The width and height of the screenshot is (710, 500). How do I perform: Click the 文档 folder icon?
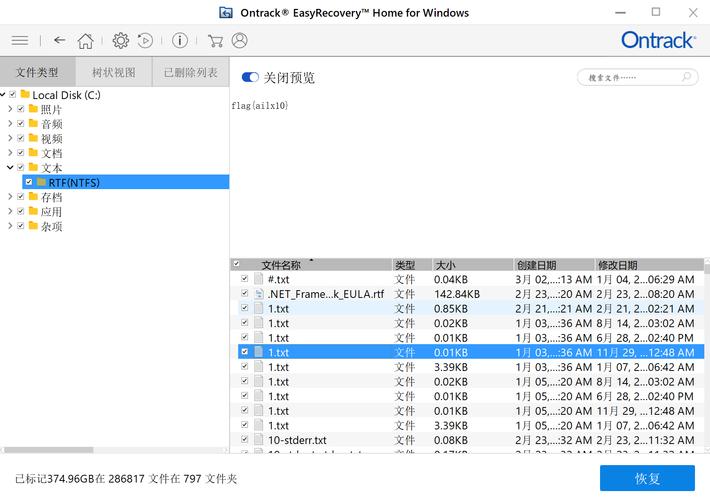[x=33, y=153]
